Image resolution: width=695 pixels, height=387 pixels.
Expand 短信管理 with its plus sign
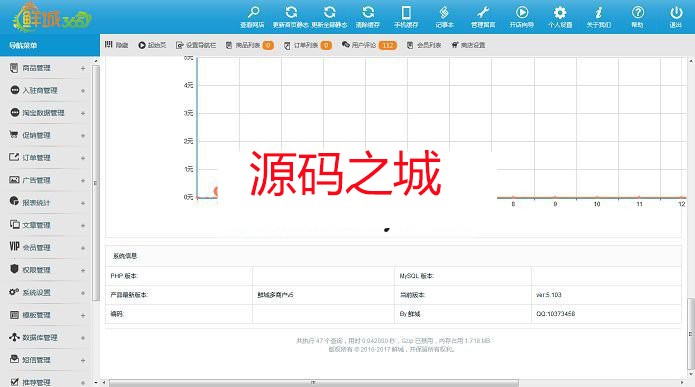click(83, 360)
